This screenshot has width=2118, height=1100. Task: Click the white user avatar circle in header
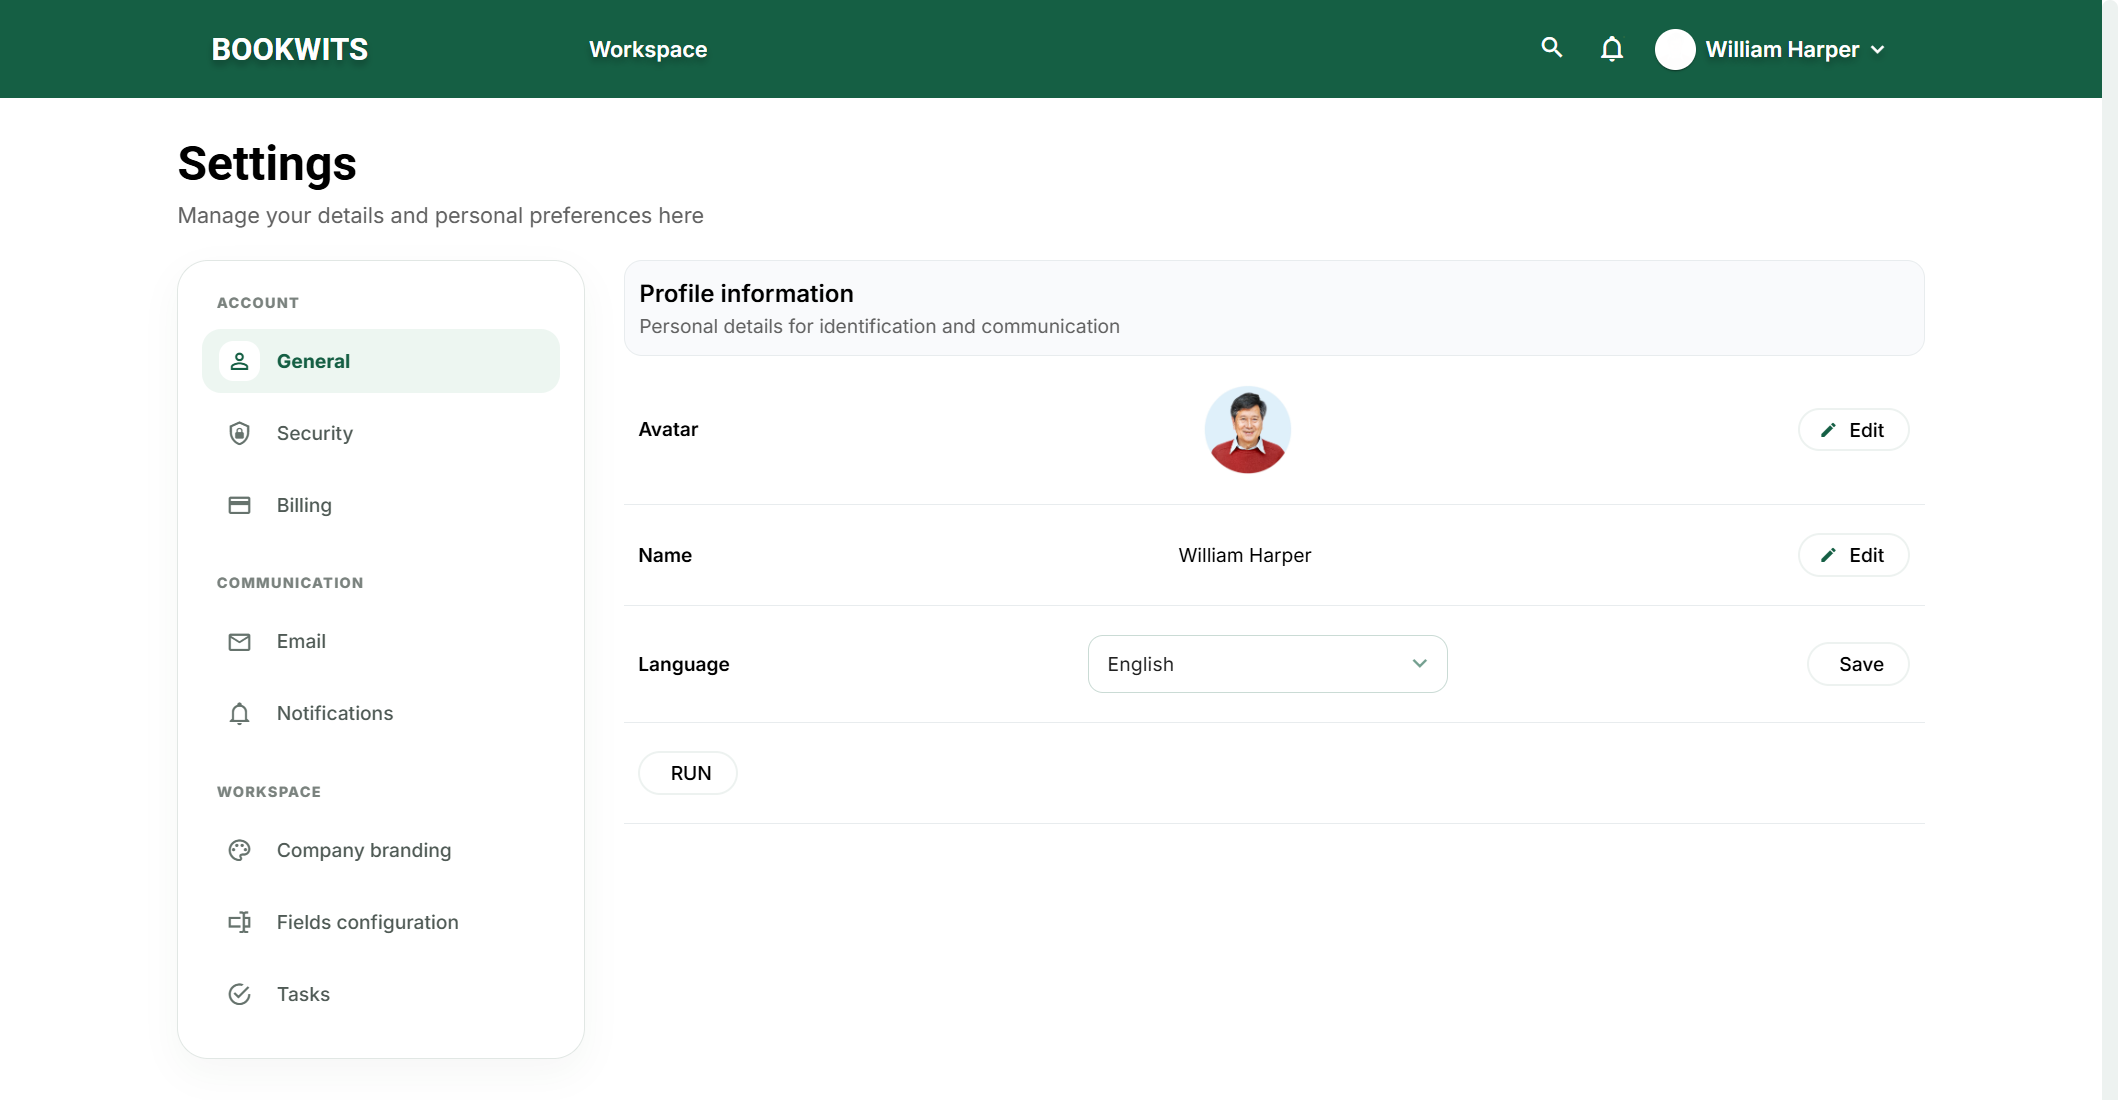coord(1675,49)
